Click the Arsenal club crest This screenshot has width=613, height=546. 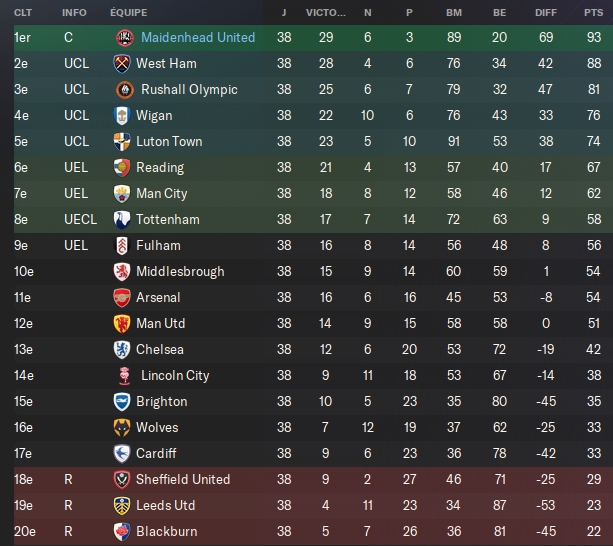(x=122, y=297)
